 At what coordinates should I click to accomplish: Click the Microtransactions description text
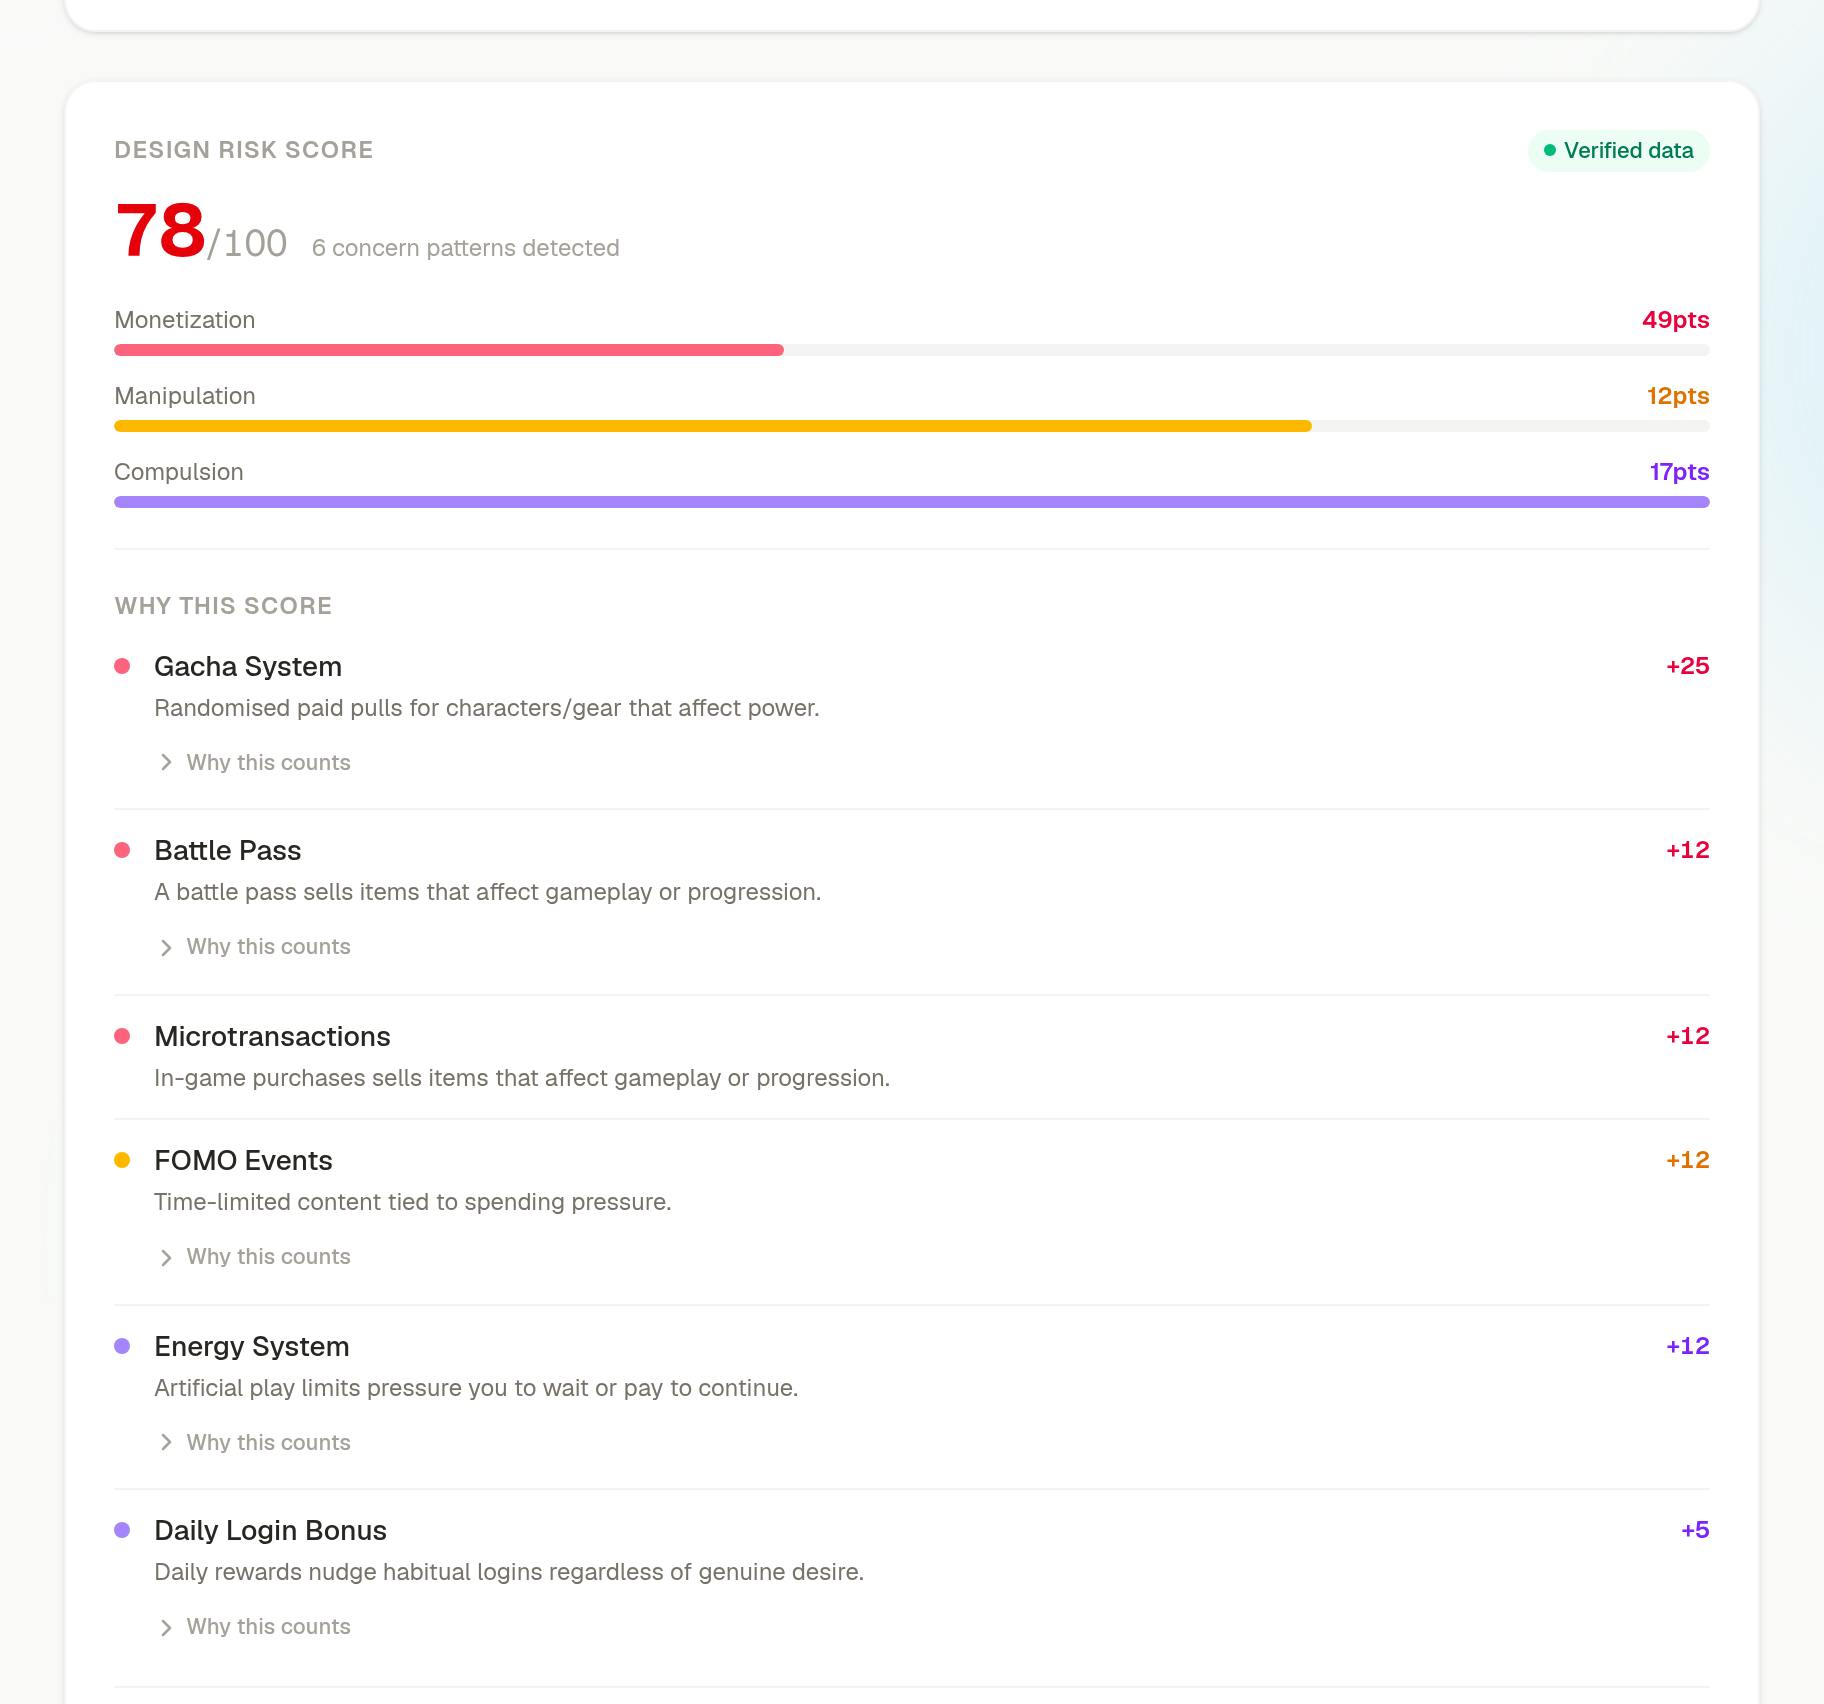point(522,1078)
